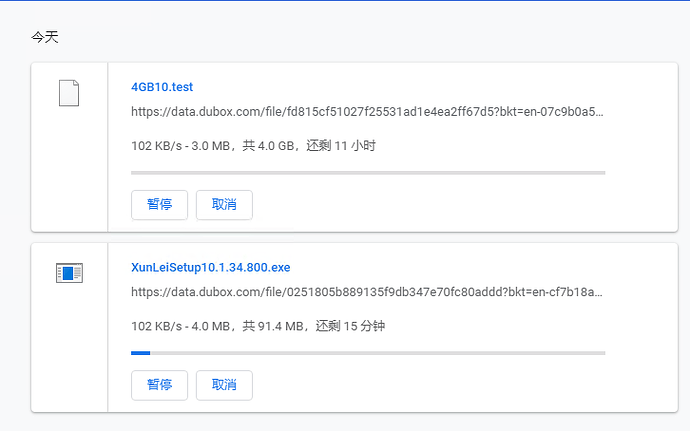The height and width of the screenshot is (431, 690).
Task: Click the blank file icon for 4GB10.test
Action: coord(69,93)
